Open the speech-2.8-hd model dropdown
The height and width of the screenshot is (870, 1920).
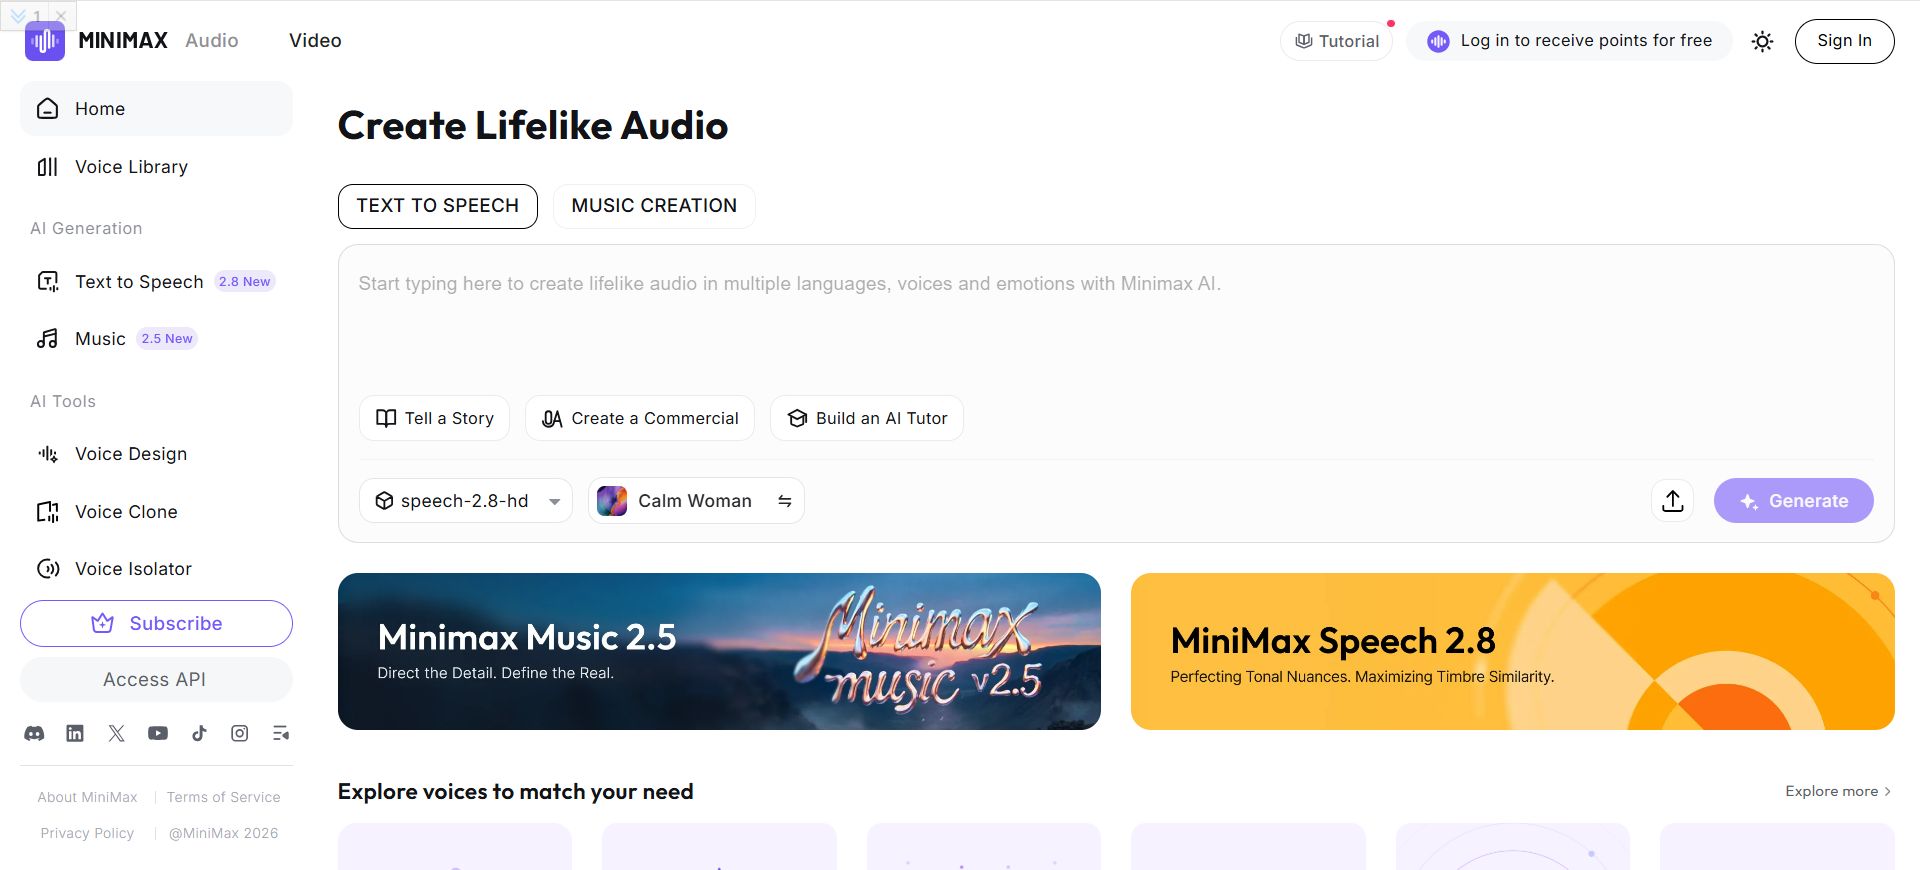pyautogui.click(x=466, y=501)
